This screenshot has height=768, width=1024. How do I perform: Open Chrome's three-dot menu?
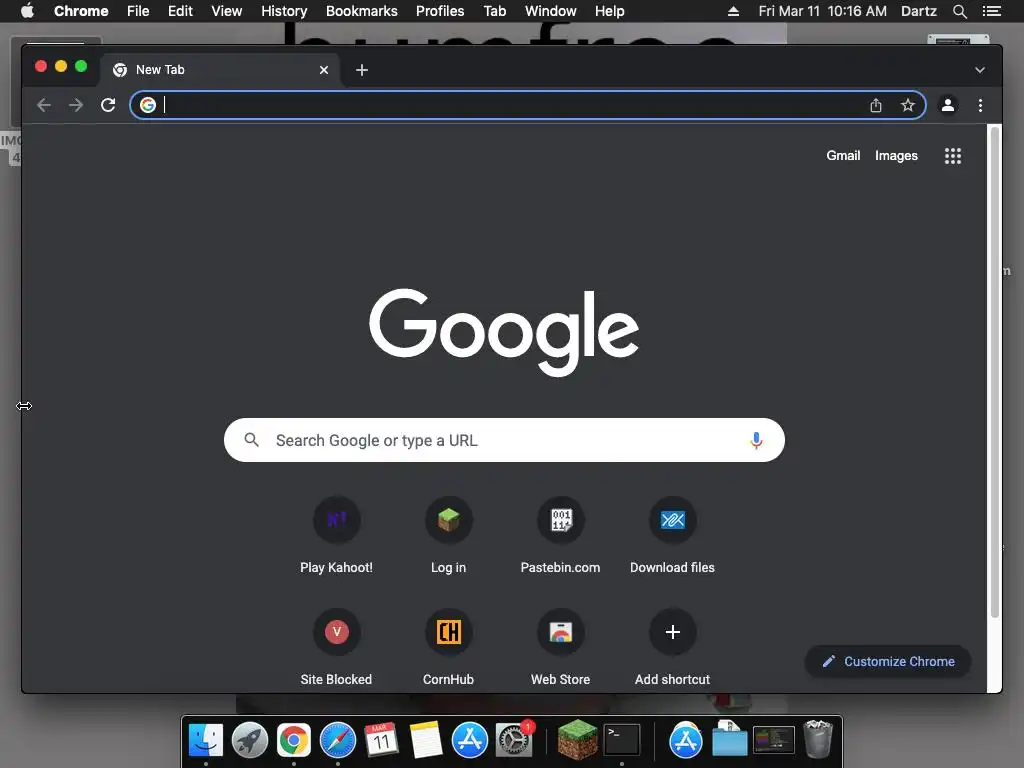point(980,105)
